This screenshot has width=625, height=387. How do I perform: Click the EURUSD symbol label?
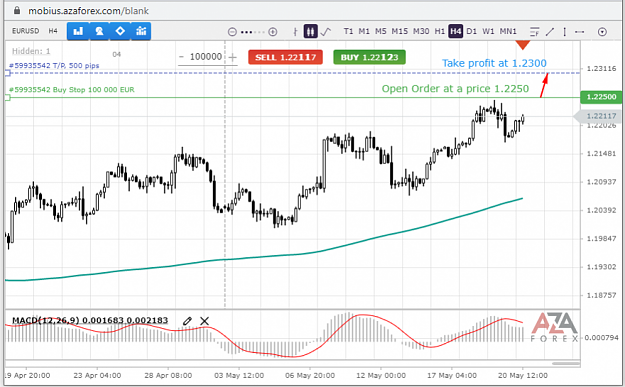click(x=26, y=31)
